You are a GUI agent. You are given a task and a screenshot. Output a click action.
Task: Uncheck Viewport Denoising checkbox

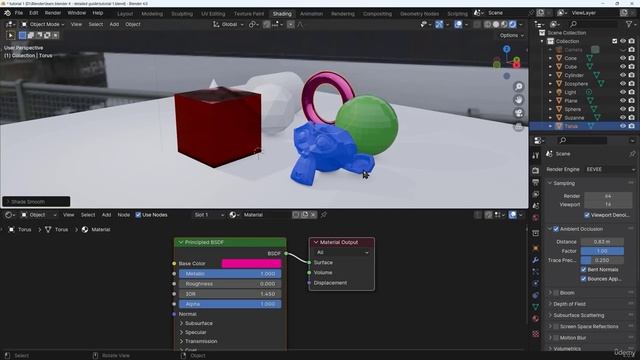(587, 215)
